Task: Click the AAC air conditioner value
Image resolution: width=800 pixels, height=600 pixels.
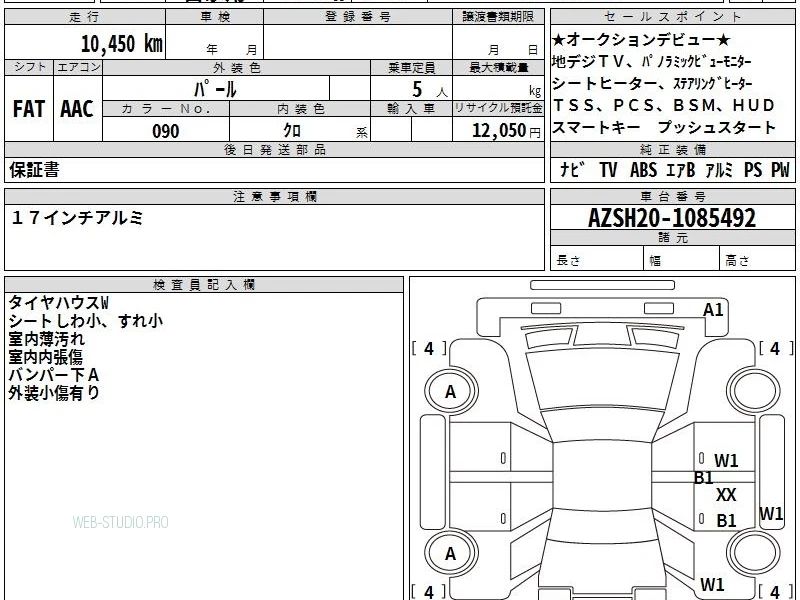Action: (x=77, y=109)
